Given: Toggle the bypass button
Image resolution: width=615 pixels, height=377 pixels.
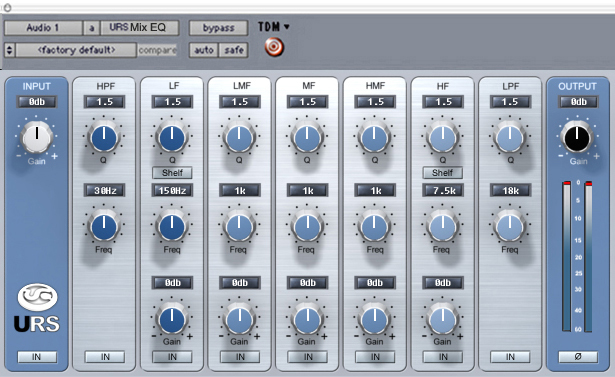Looking at the screenshot, I should click(218, 28).
